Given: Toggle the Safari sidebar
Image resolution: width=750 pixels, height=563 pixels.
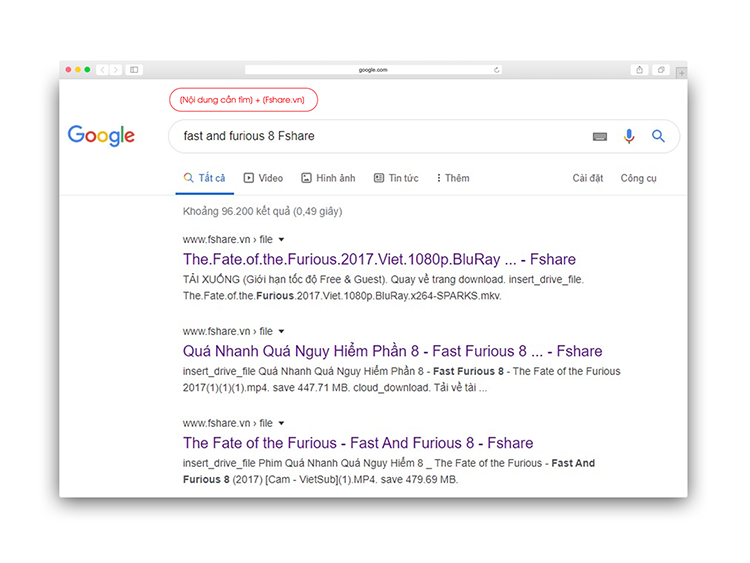Looking at the screenshot, I should click(134, 70).
